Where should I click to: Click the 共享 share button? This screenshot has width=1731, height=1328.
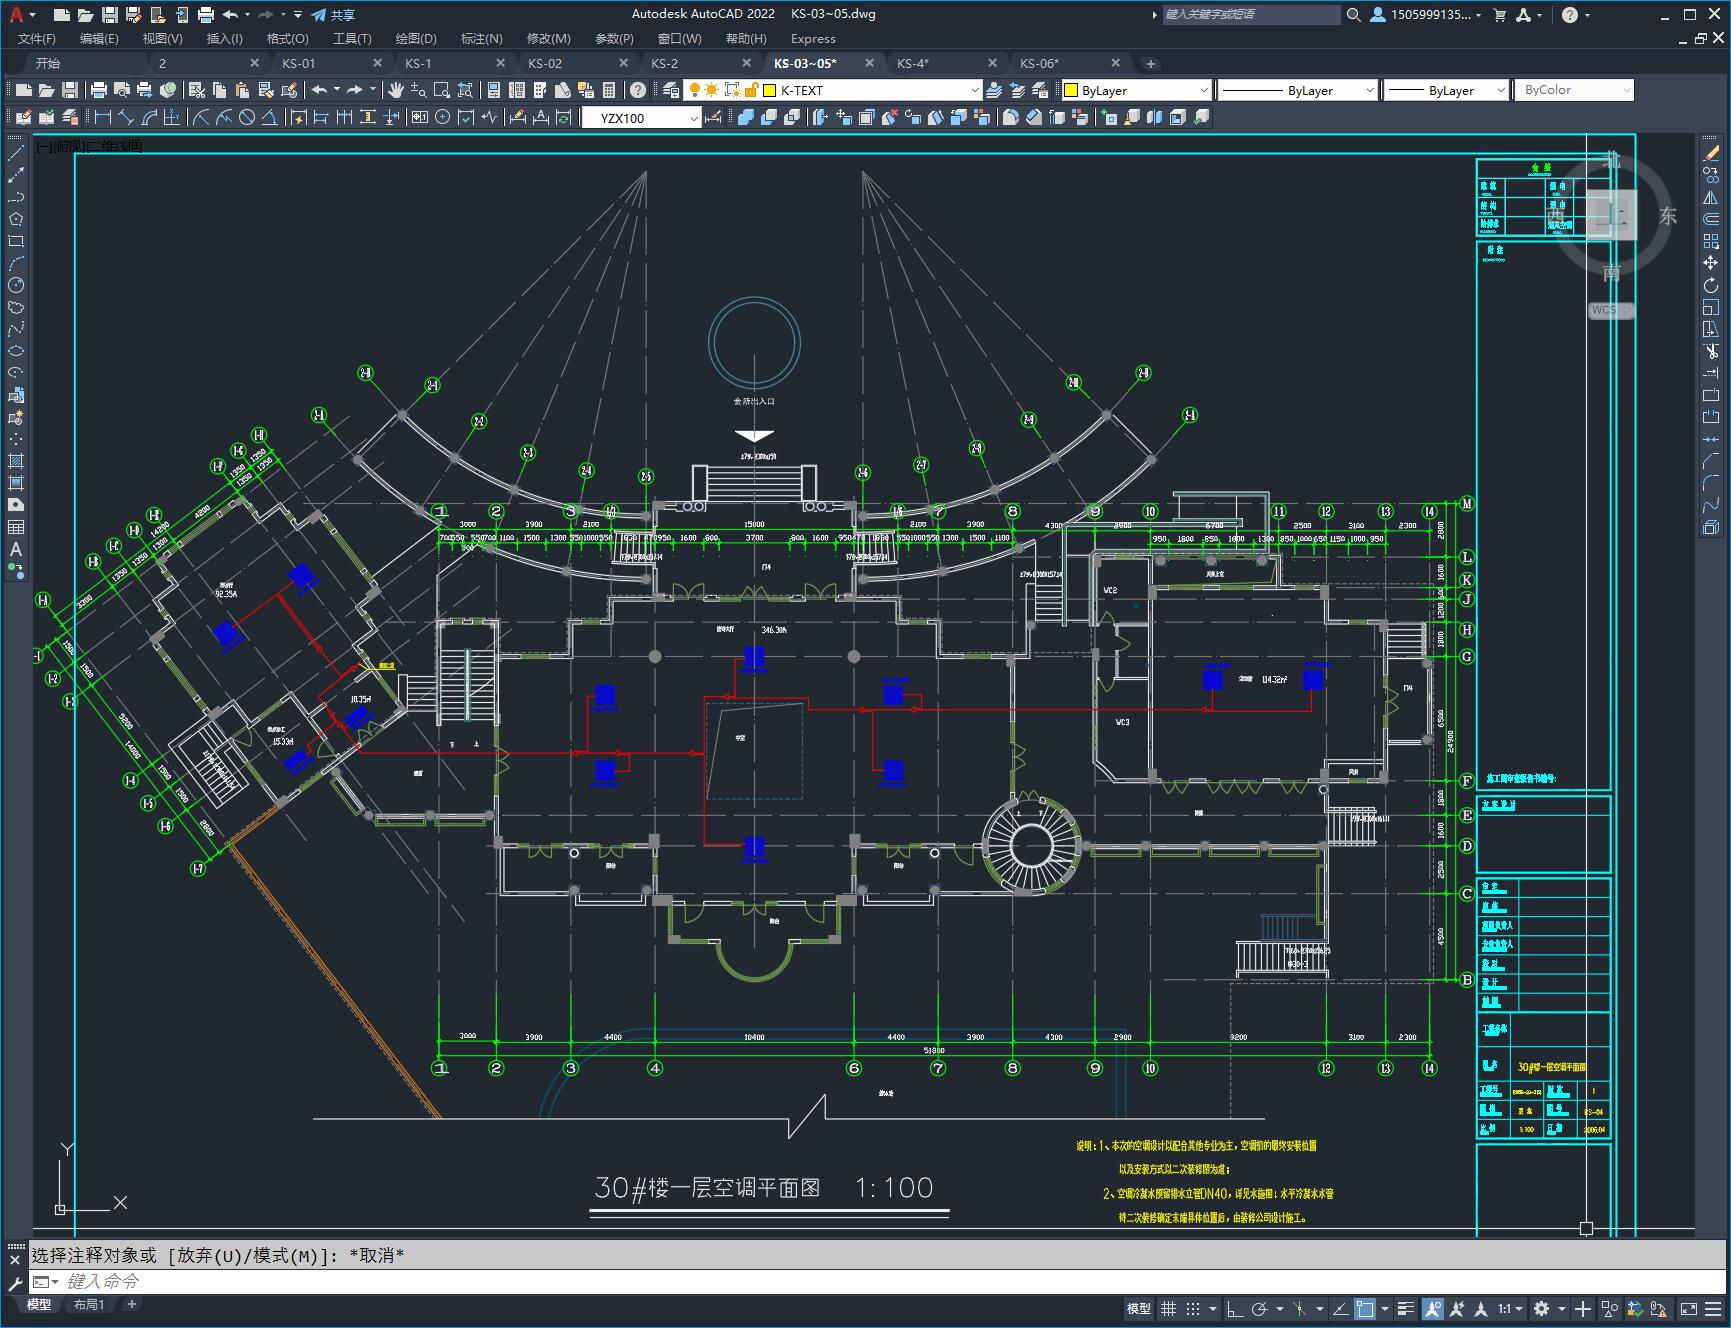tap(333, 14)
